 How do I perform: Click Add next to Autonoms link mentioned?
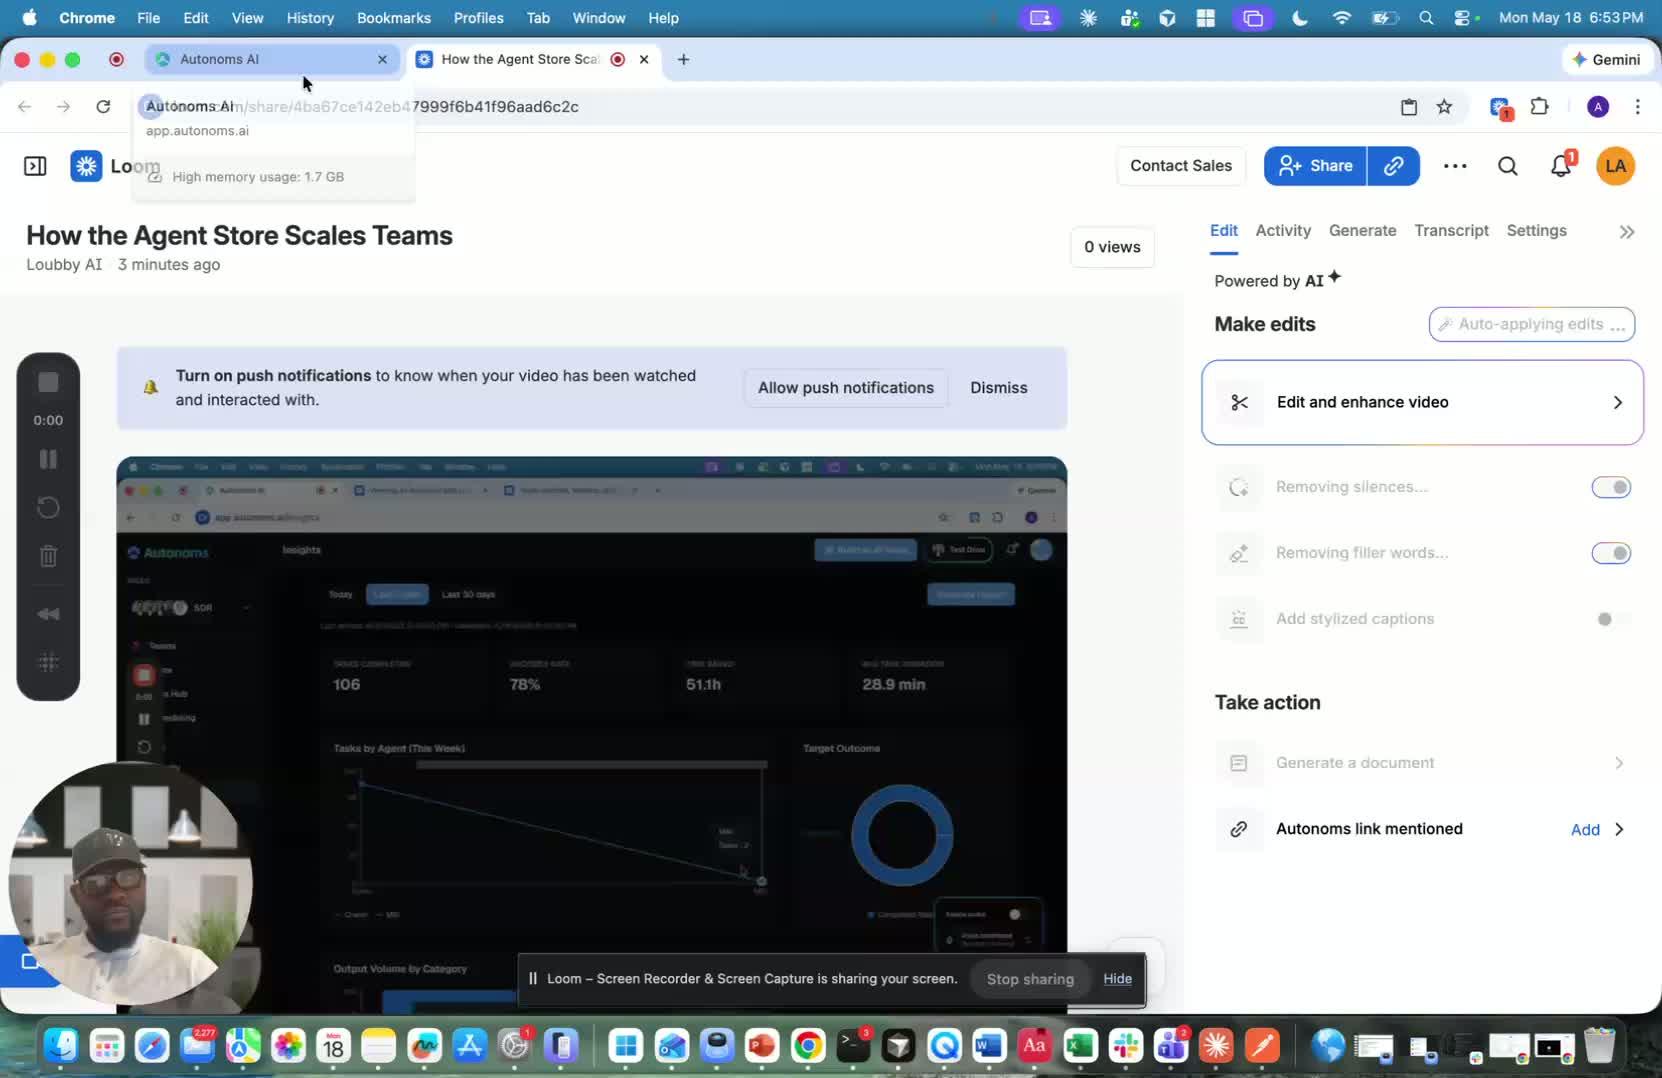(x=1585, y=829)
